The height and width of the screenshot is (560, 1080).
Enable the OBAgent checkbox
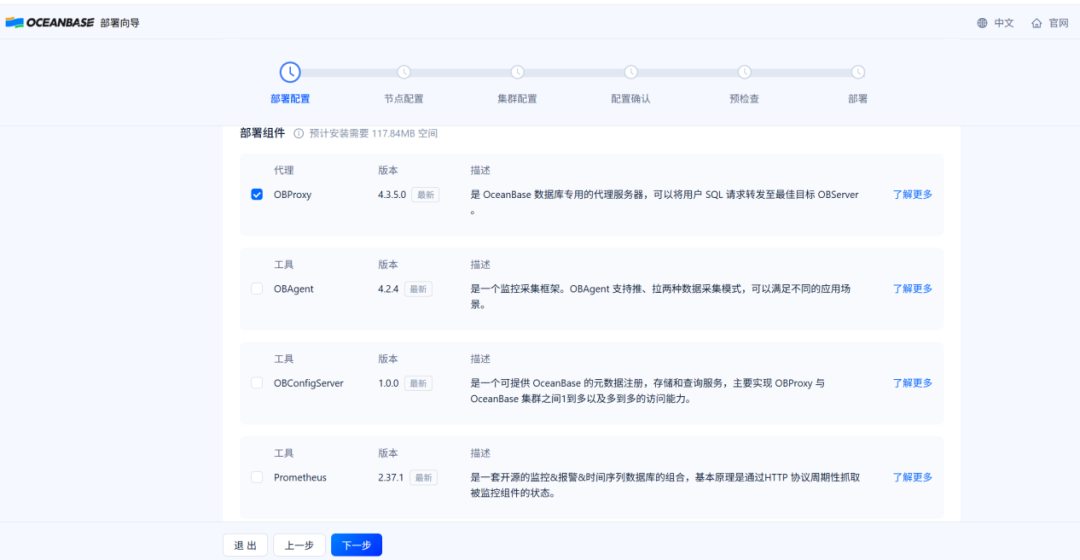(257, 289)
